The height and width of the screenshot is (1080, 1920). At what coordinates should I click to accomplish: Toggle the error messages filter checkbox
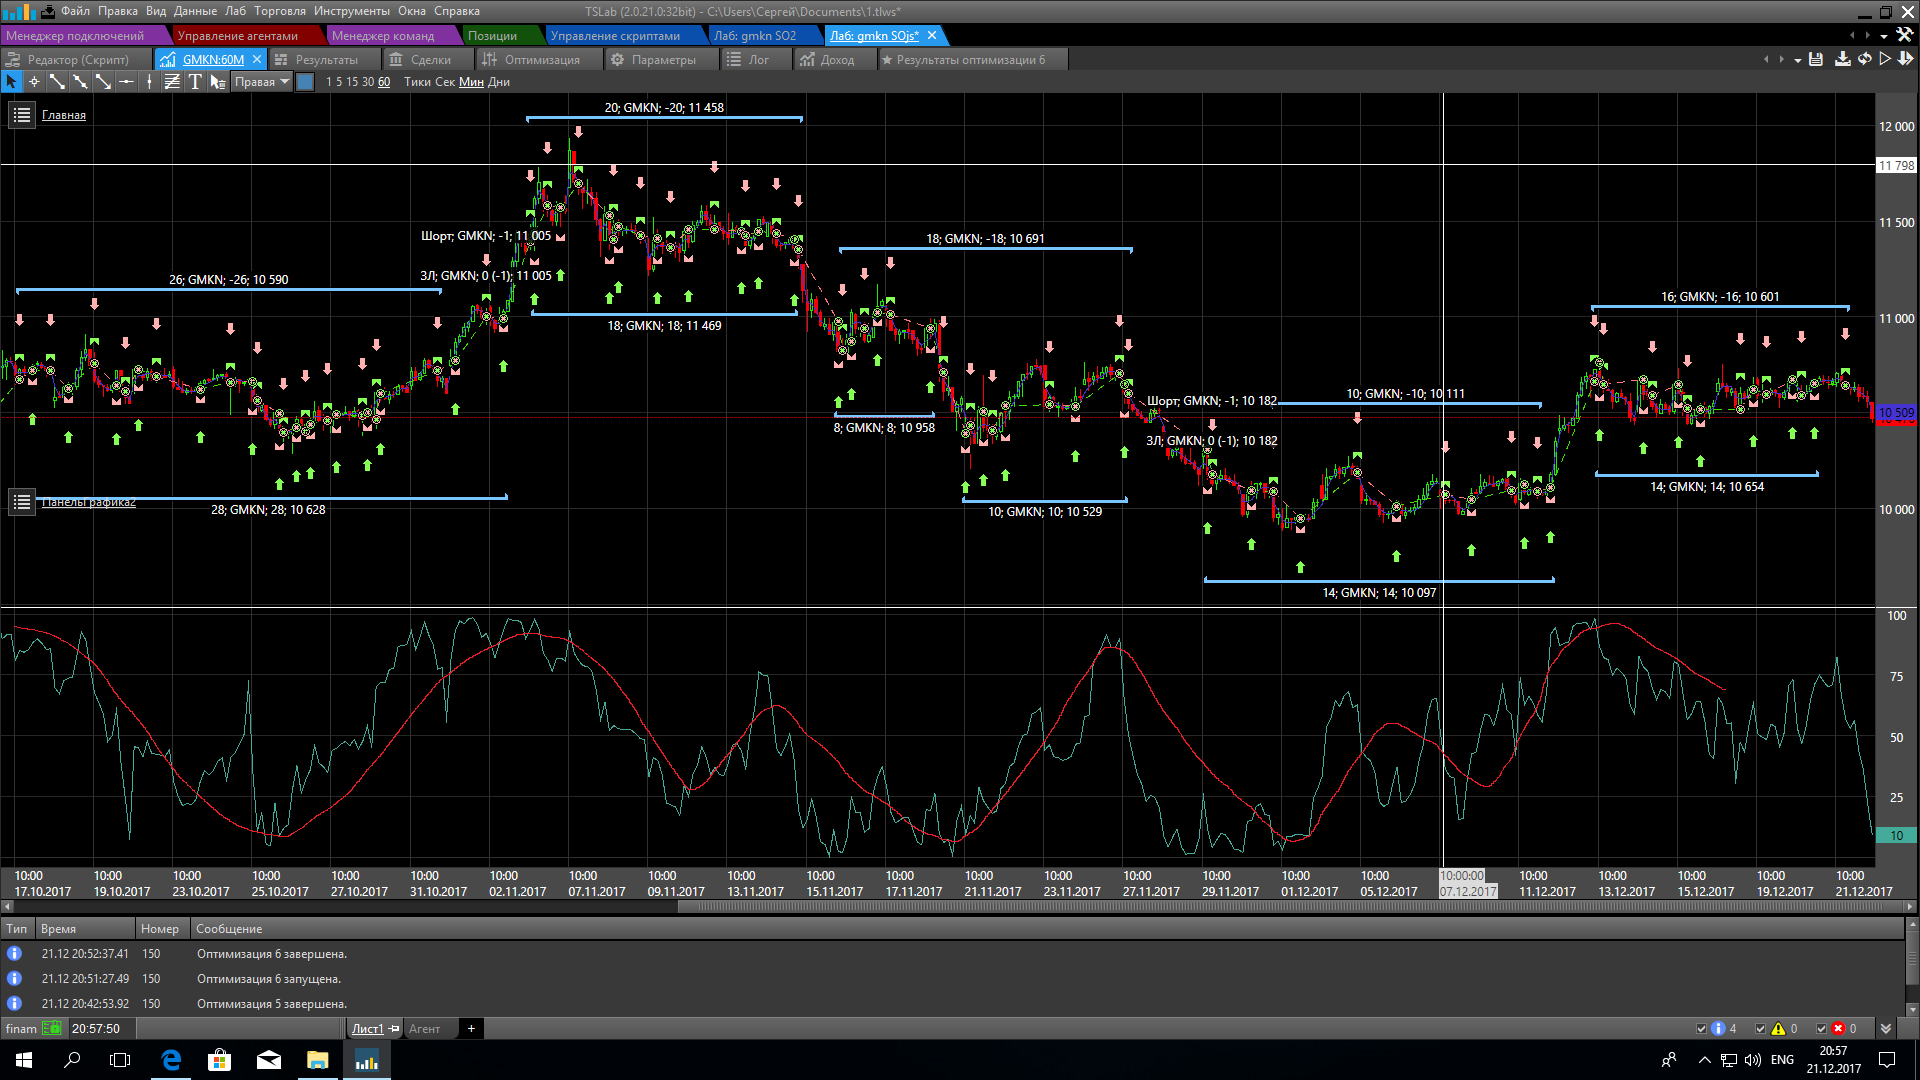tap(1821, 1028)
